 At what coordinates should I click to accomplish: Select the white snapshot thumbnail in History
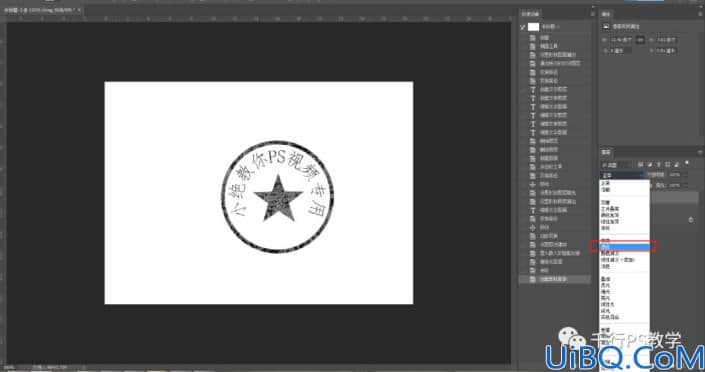[x=533, y=27]
